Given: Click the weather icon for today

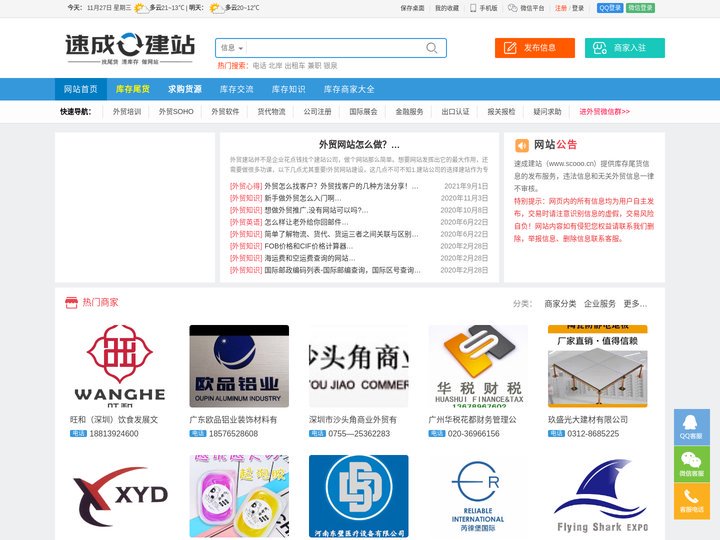Looking at the screenshot, I should [140, 8].
